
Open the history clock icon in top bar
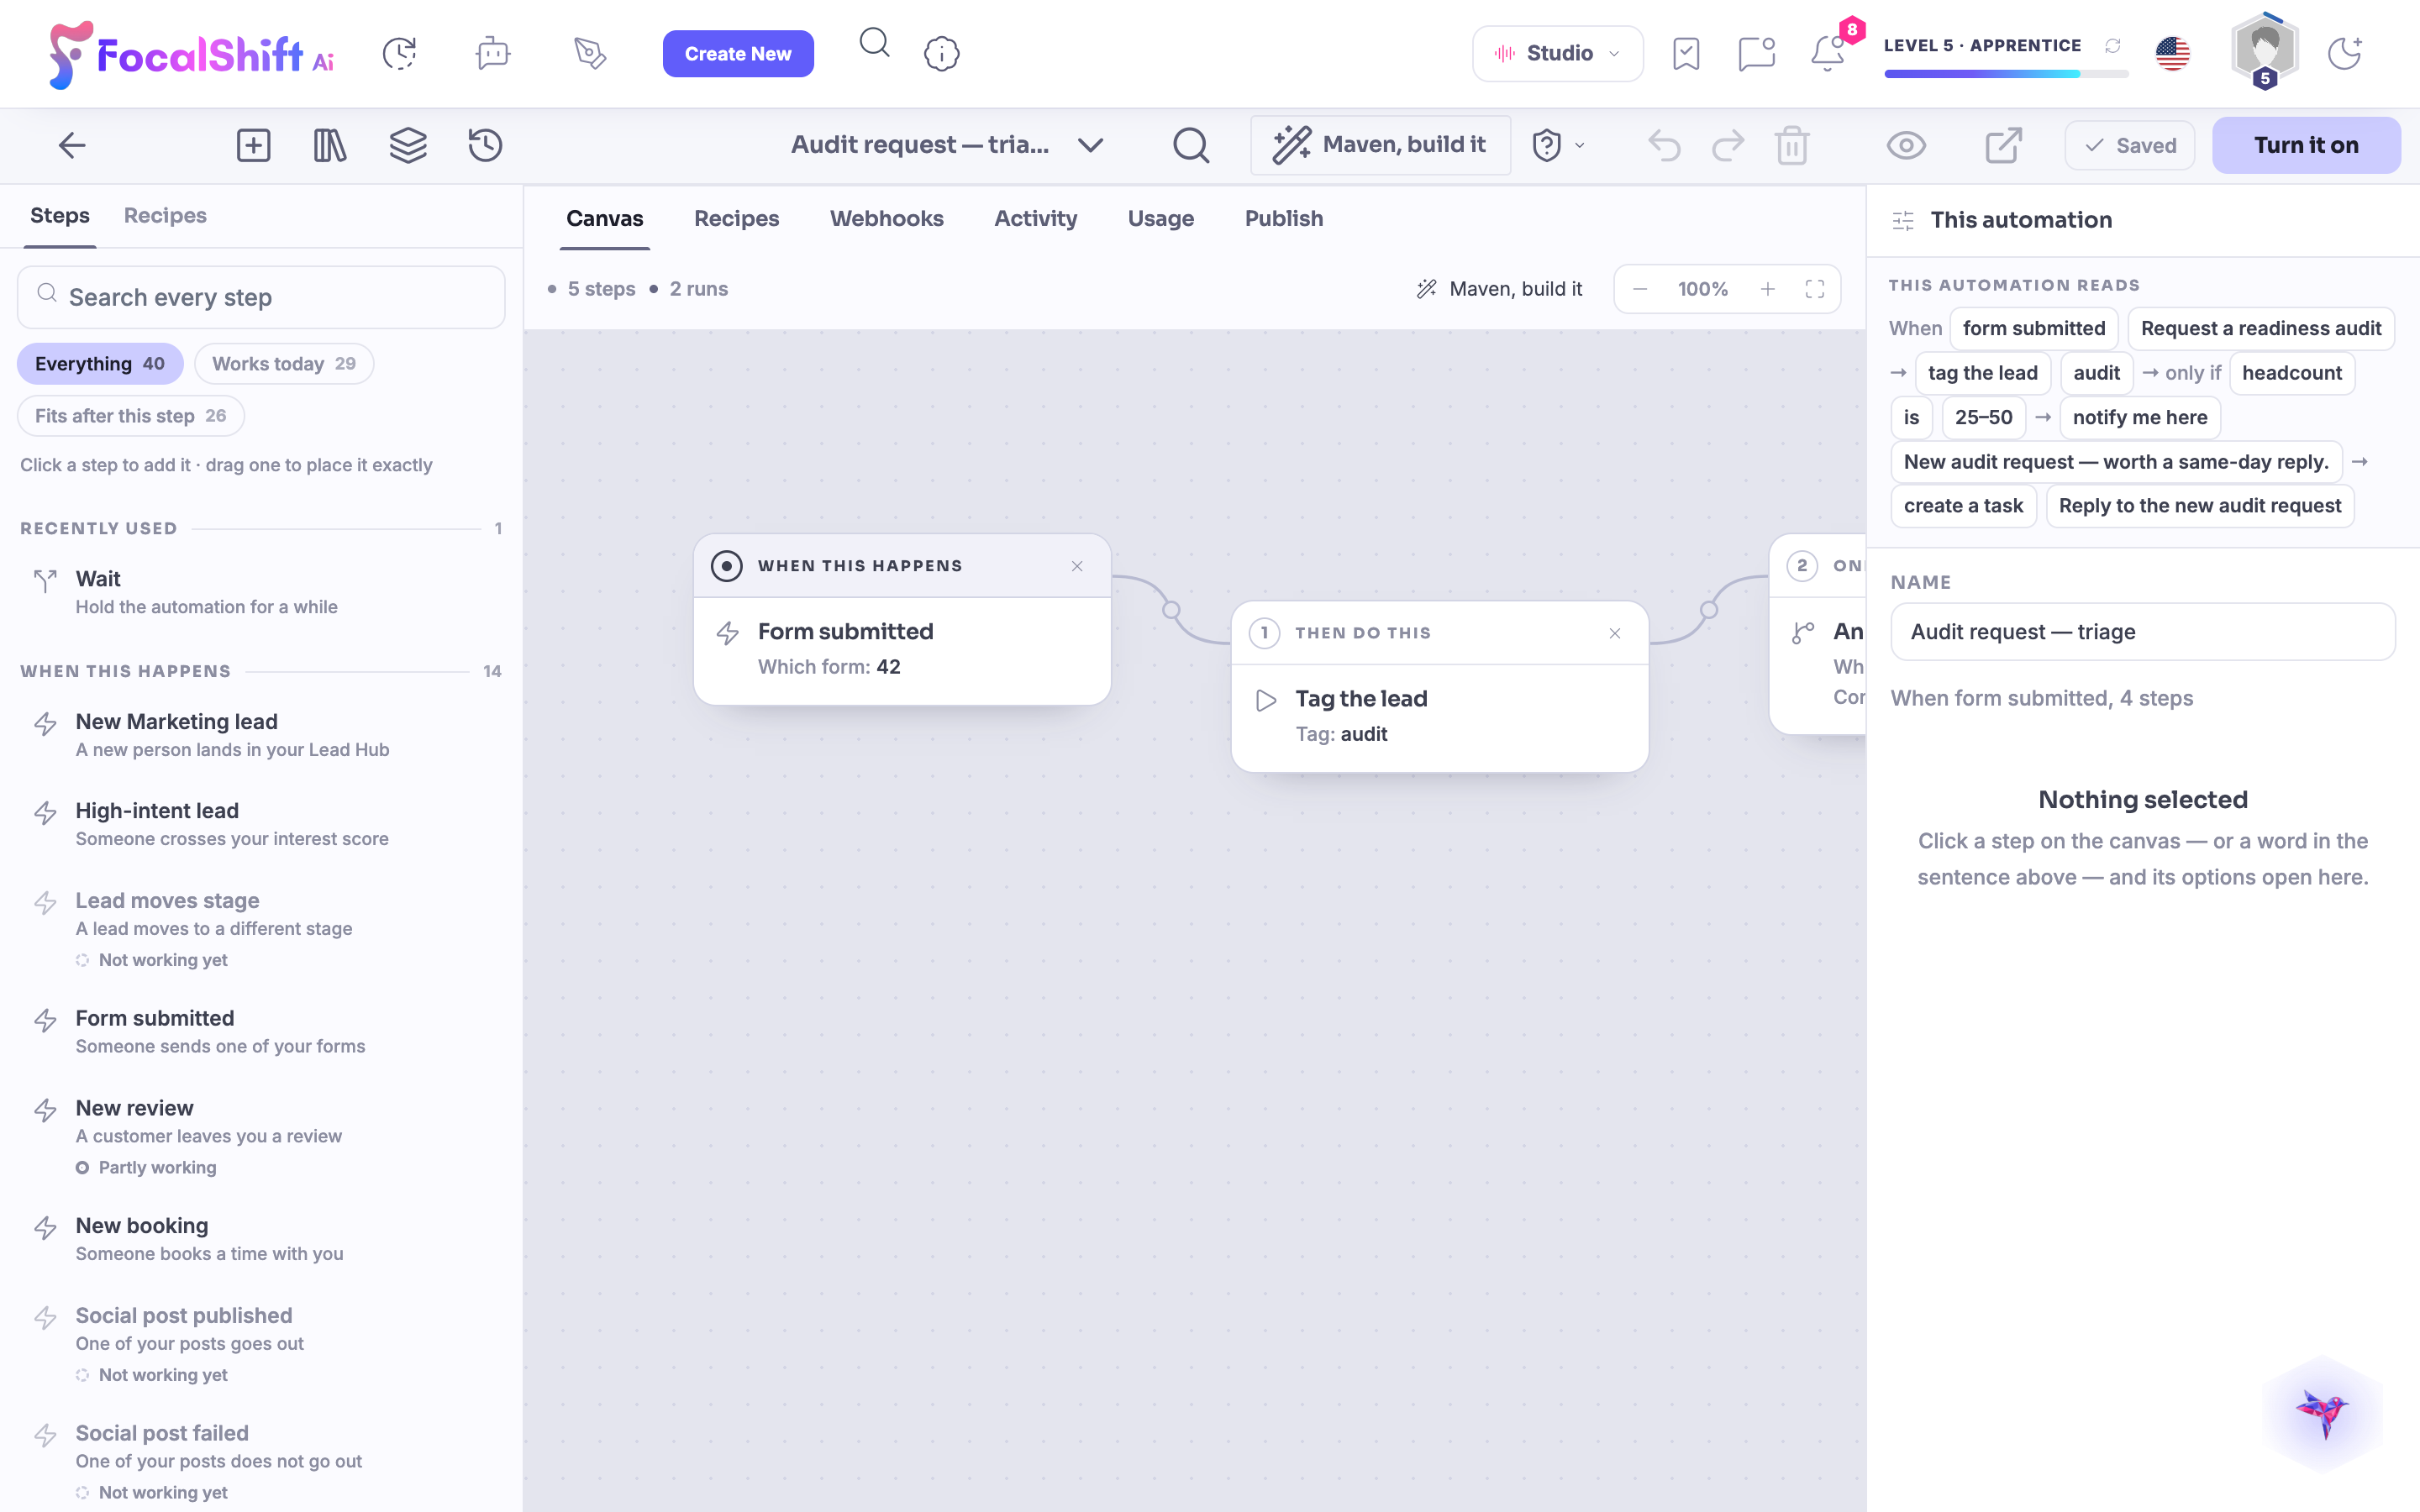tap(400, 54)
